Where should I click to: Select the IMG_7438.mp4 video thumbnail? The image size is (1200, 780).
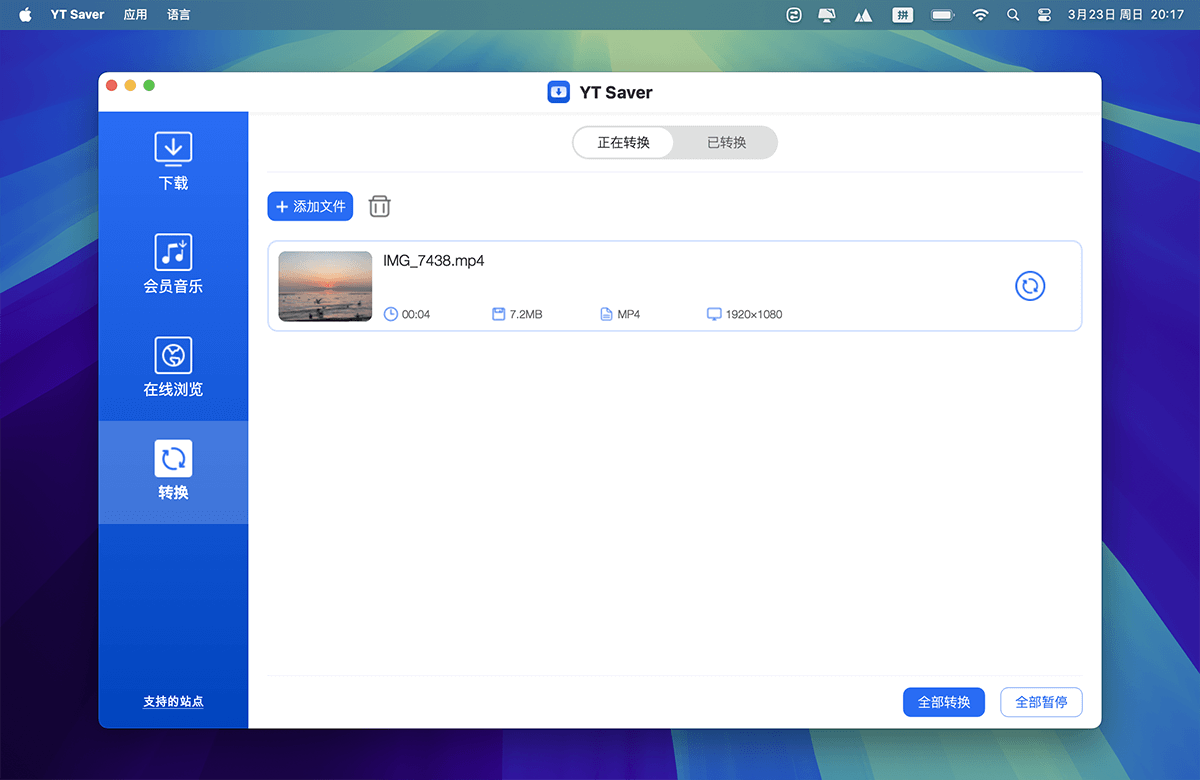pos(325,286)
